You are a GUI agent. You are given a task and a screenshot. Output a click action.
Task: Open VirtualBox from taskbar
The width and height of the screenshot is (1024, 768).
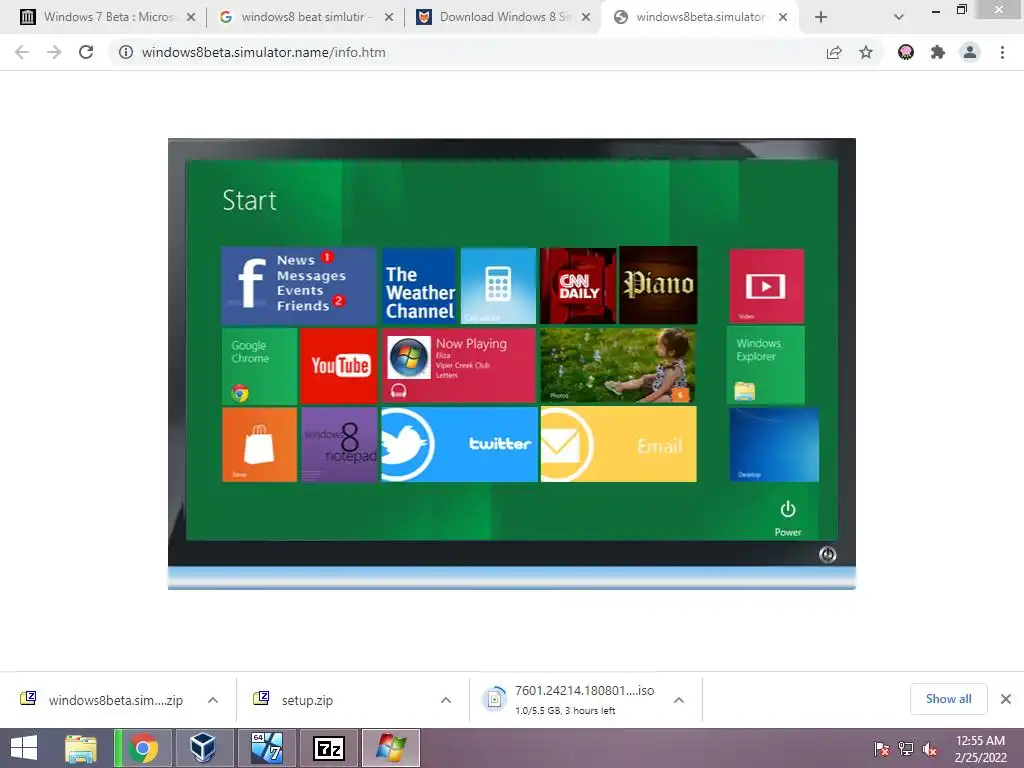(202, 748)
